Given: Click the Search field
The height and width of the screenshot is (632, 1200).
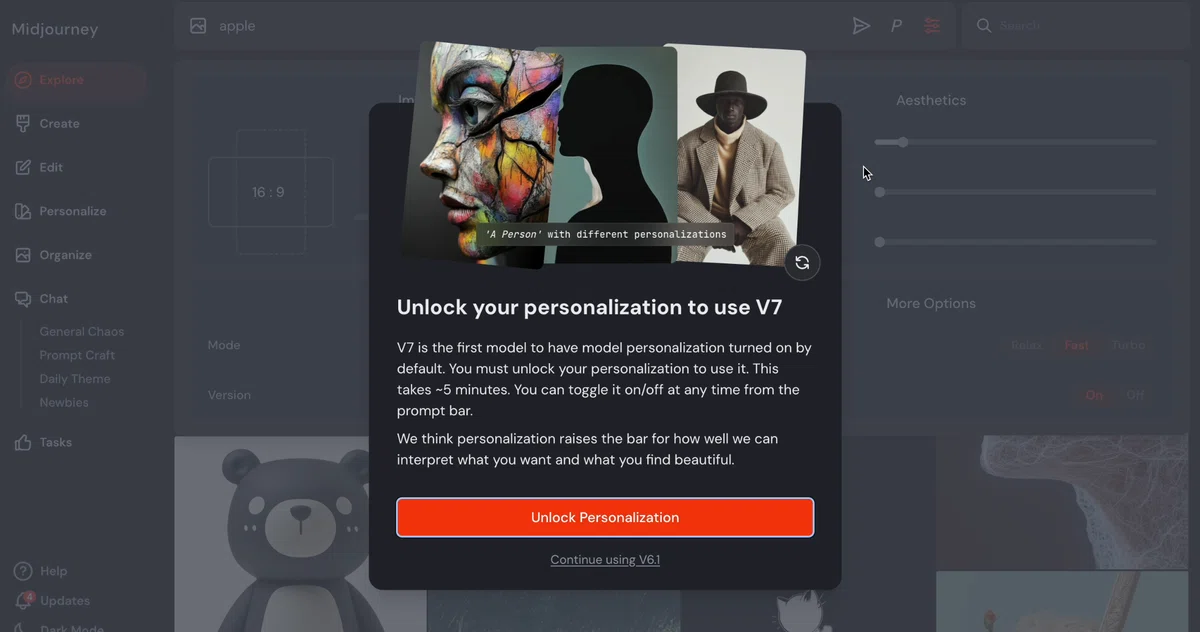Looking at the screenshot, I should point(1078,26).
